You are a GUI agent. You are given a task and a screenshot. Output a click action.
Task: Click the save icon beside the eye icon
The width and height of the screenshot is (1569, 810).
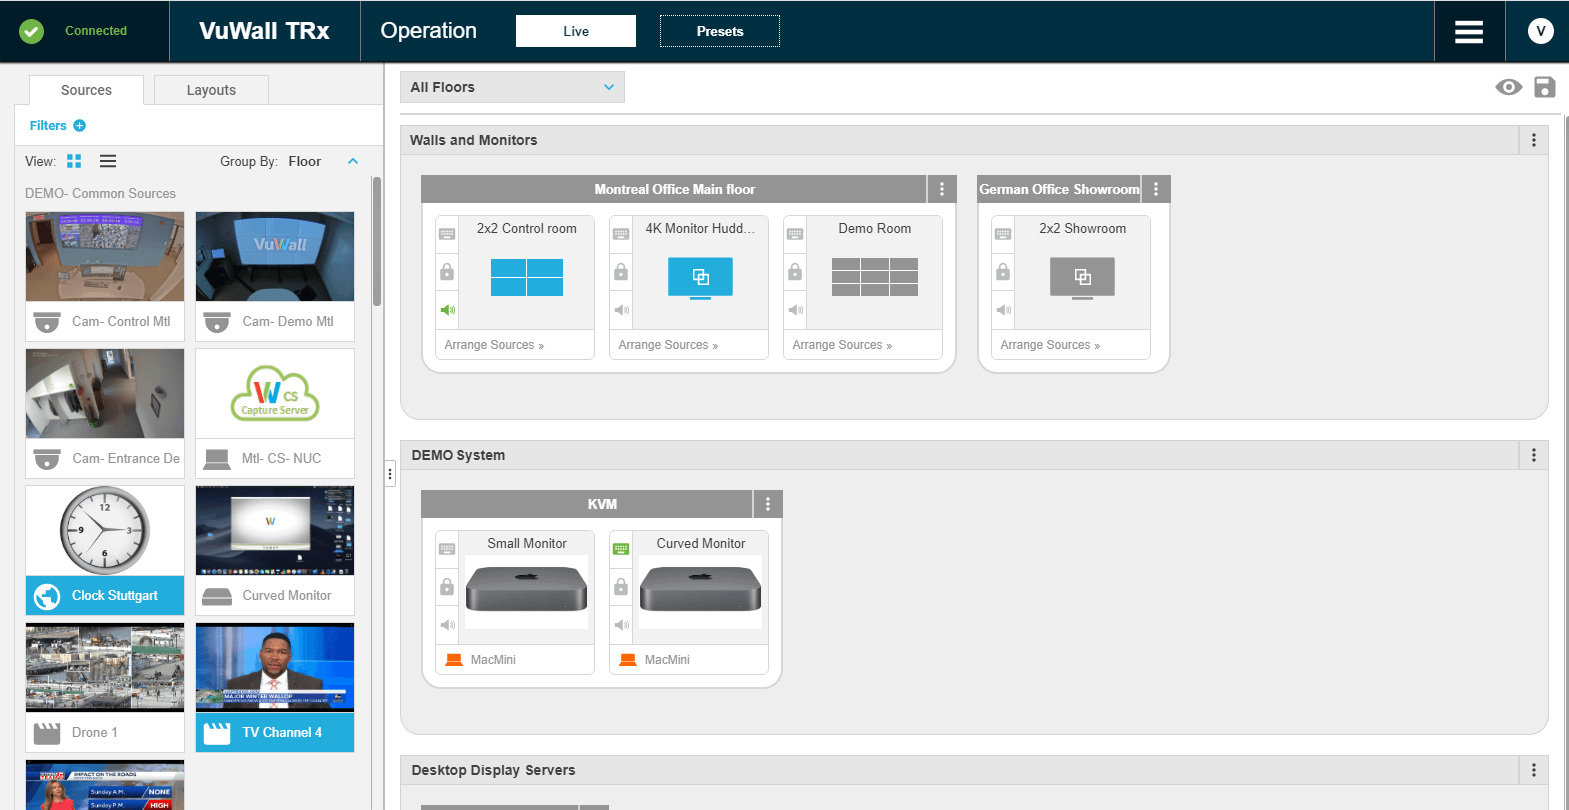coord(1544,87)
